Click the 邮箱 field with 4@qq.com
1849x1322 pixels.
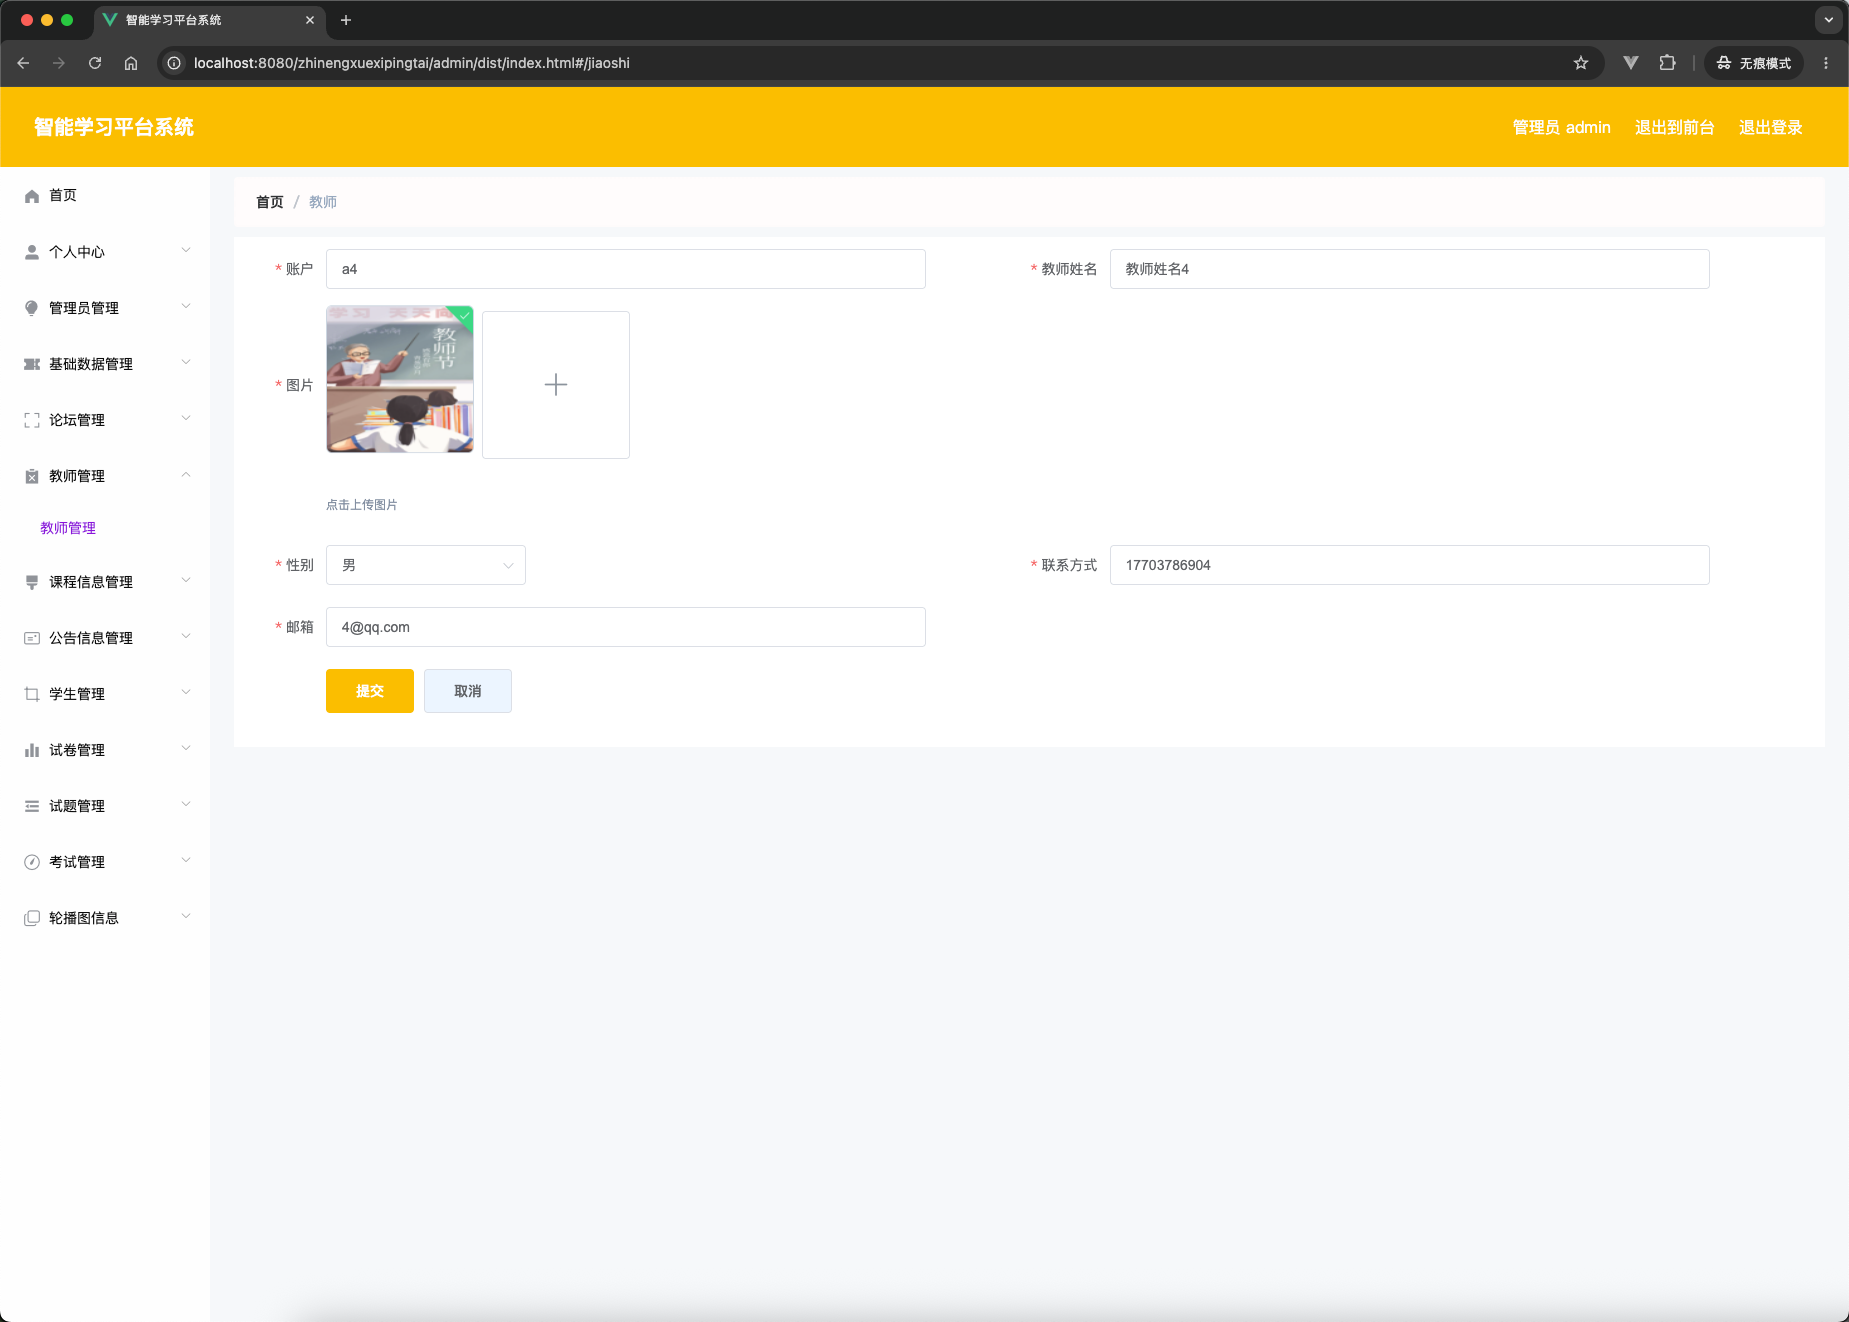[626, 627]
